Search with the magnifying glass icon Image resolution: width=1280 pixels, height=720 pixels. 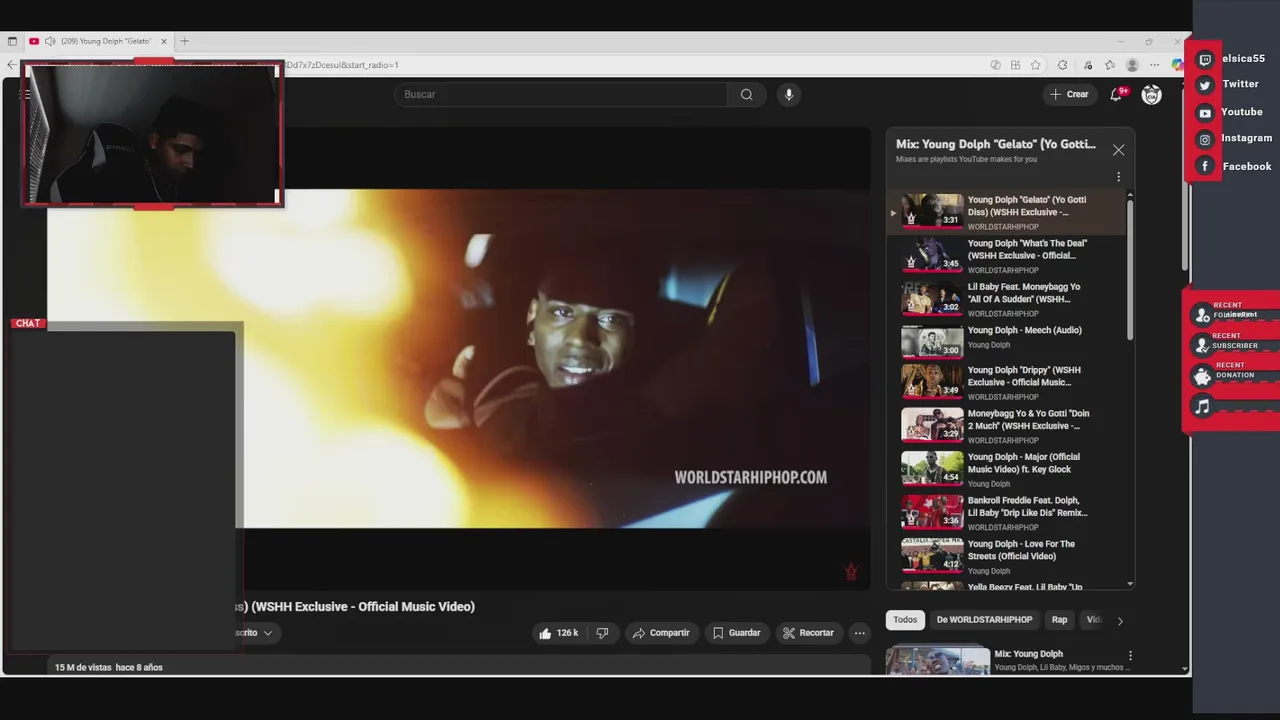click(x=746, y=94)
